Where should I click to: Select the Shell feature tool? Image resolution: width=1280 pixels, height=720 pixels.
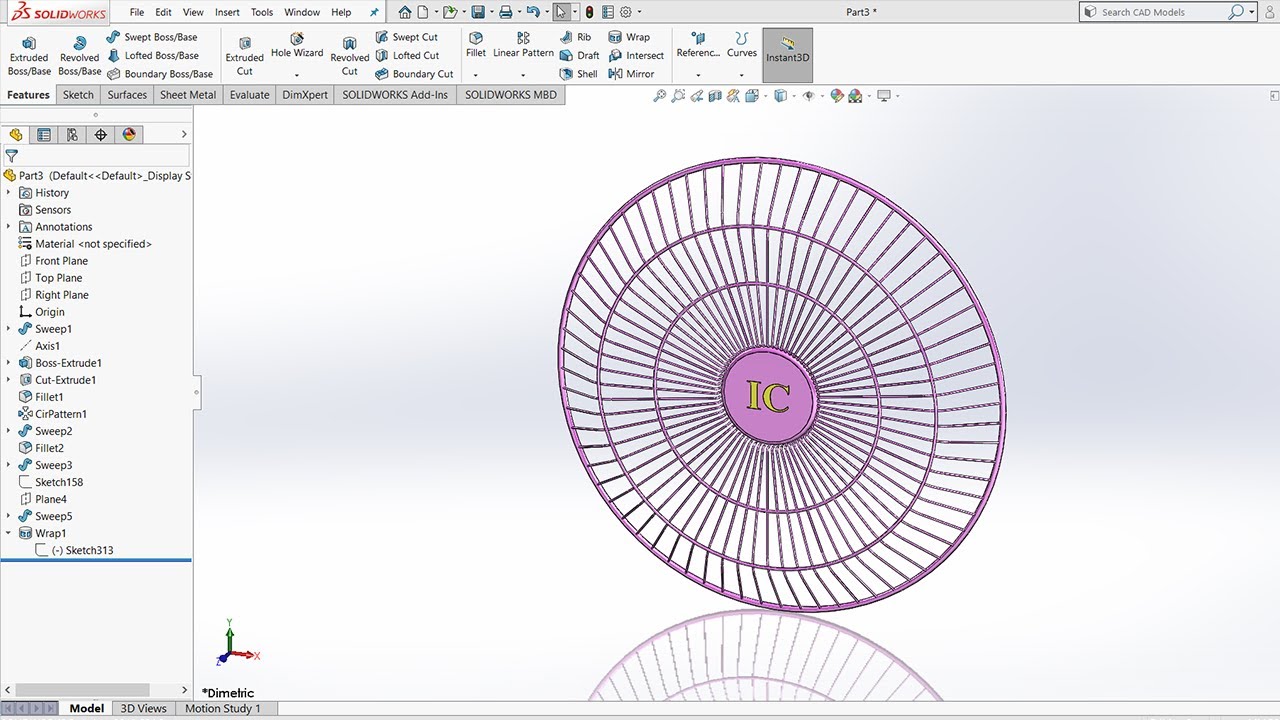579,73
